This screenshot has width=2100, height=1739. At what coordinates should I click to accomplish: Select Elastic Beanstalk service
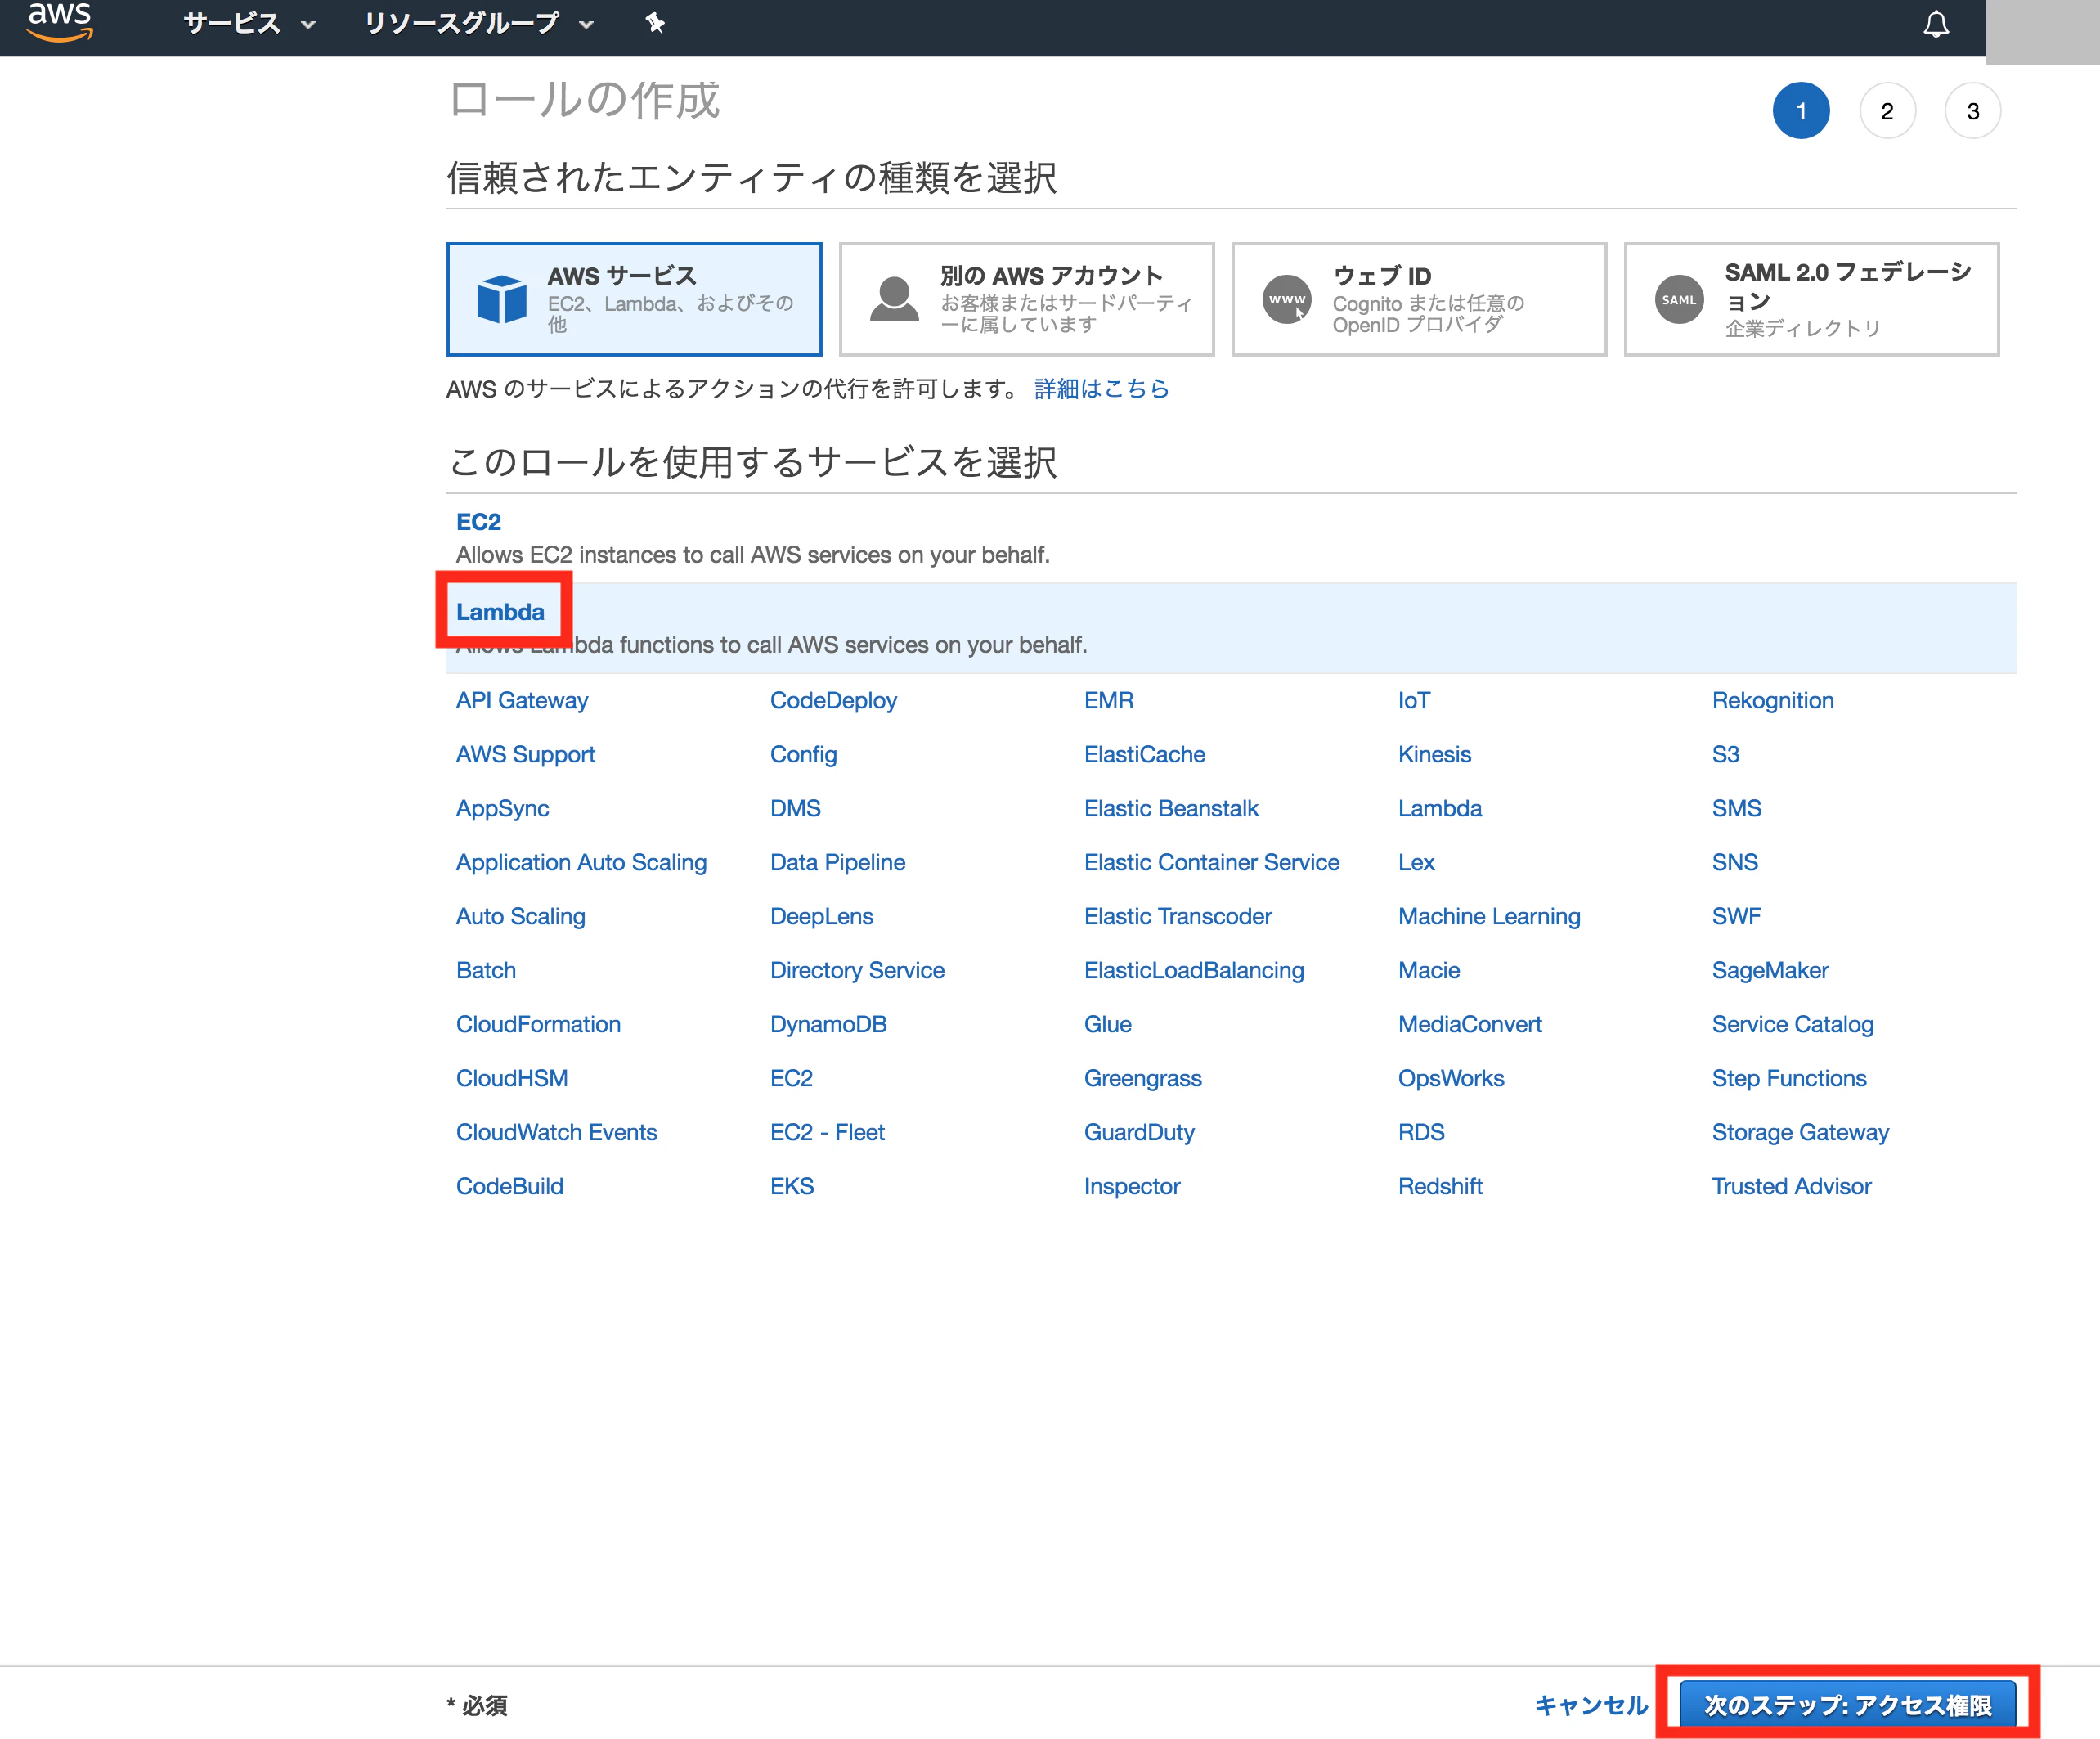1171,808
